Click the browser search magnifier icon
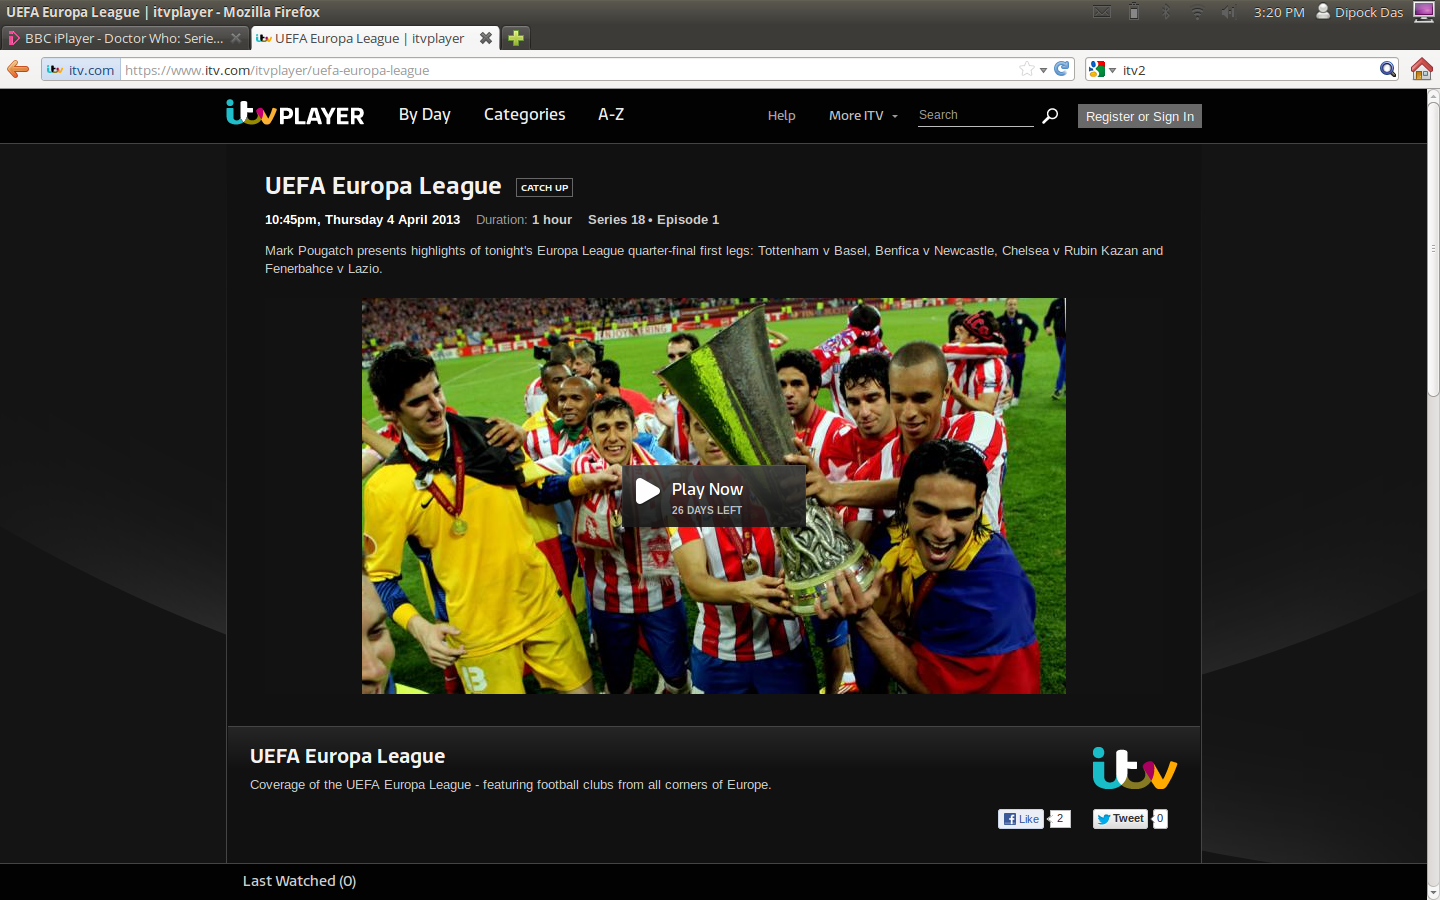Image resolution: width=1440 pixels, height=900 pixels. [1387, 69]
